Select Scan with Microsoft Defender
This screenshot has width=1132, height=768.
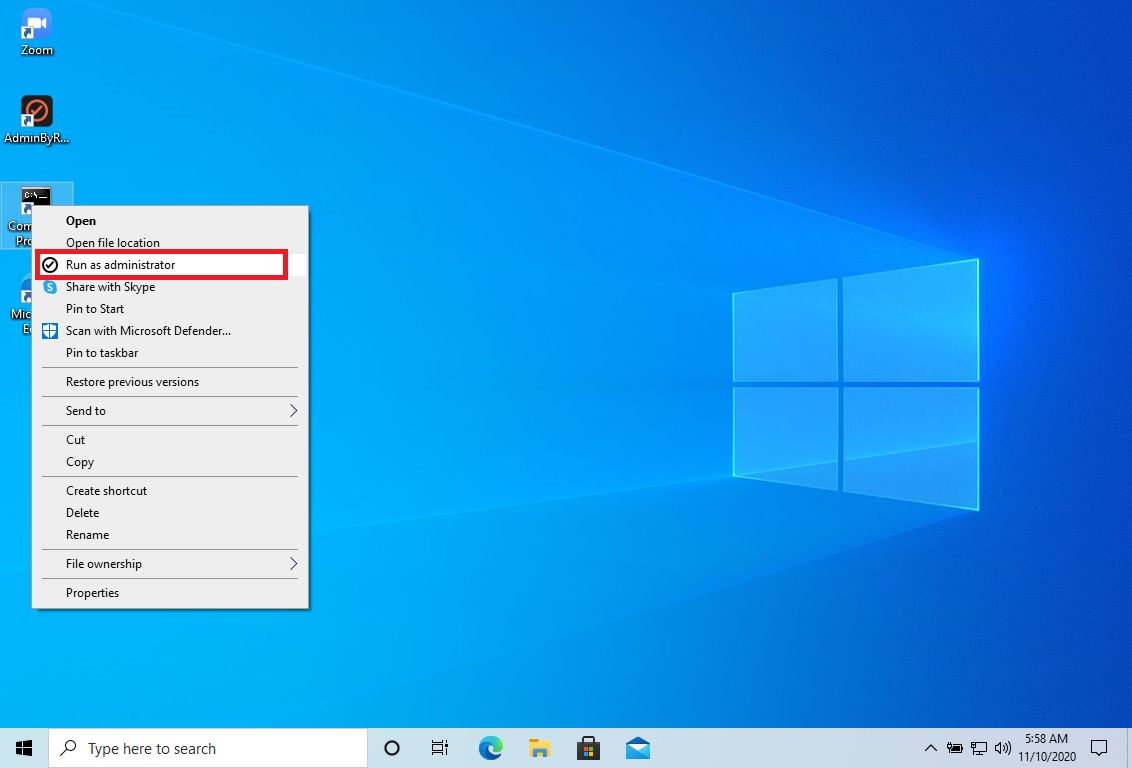point(170,331)
